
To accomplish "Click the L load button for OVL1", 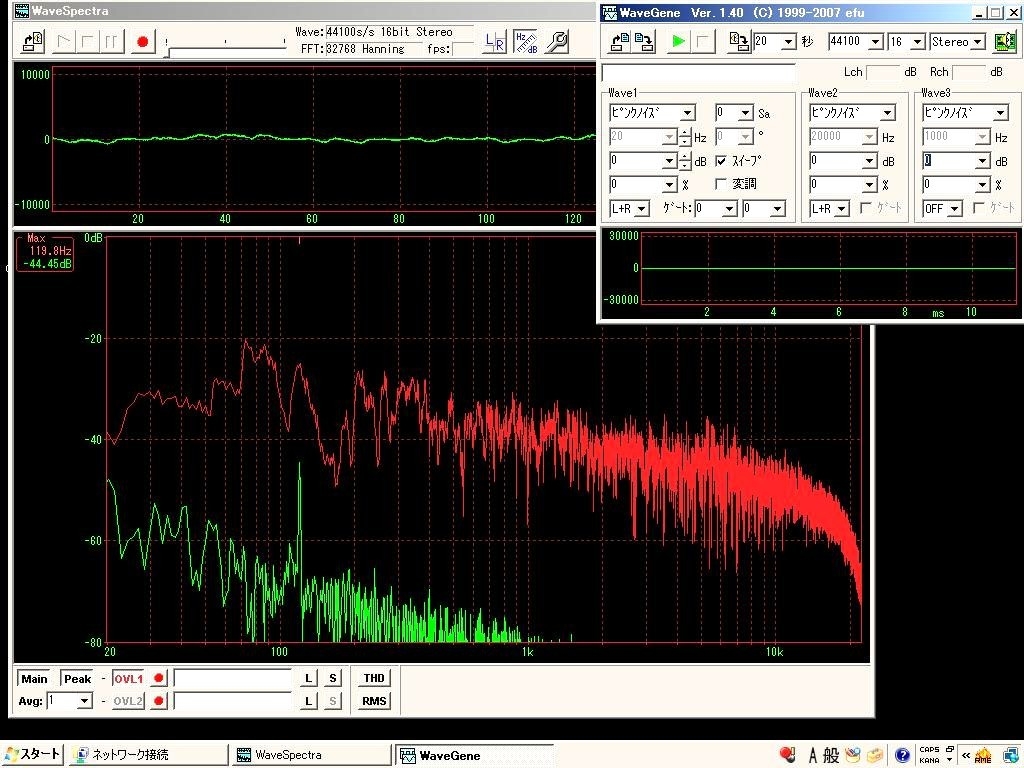I will pos(308,679).
